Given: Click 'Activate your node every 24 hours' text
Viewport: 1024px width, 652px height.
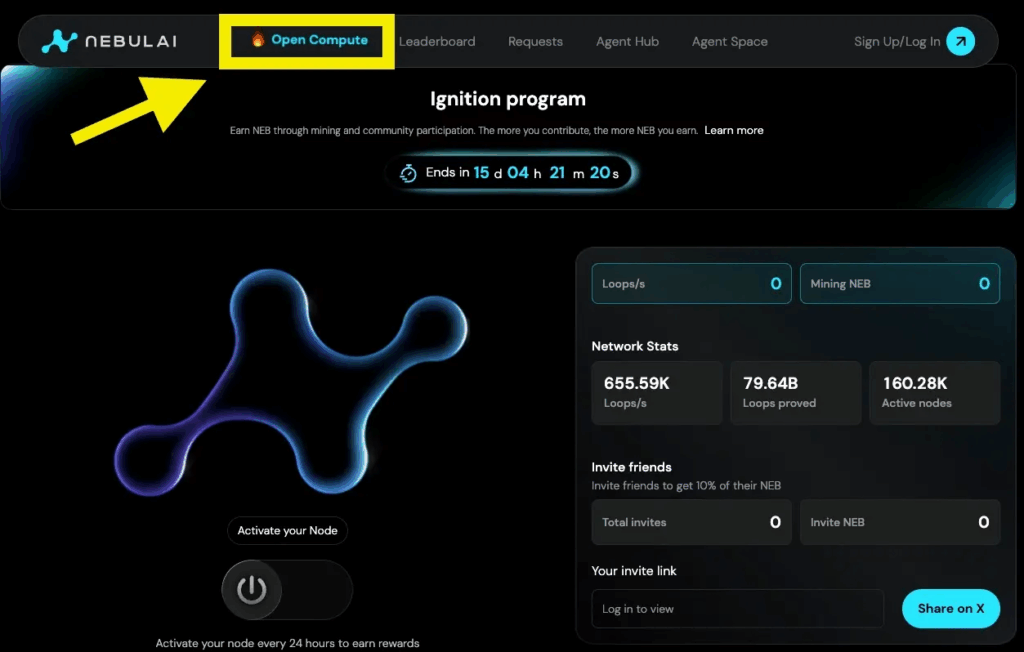Looking at the screenshot, I should (287, 644).
